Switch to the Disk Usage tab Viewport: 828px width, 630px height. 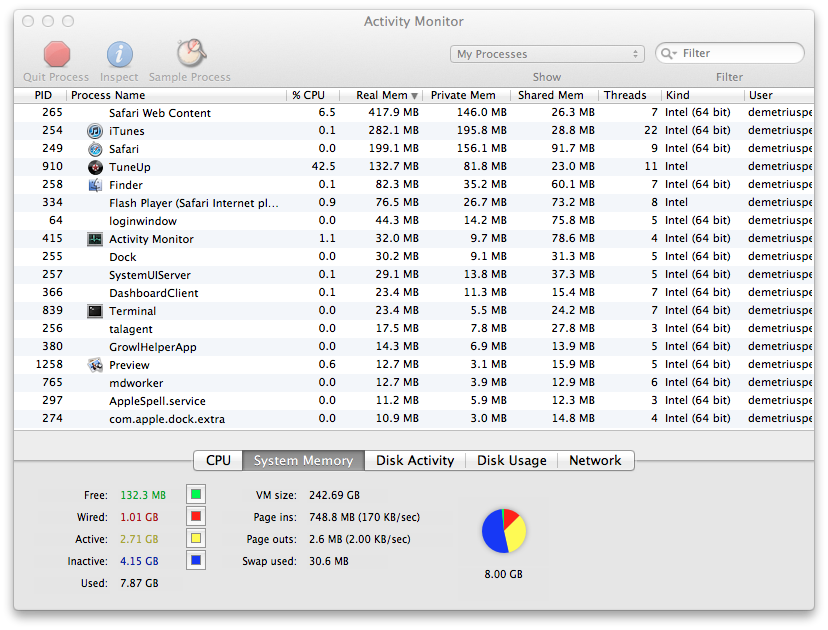point(512,460)
